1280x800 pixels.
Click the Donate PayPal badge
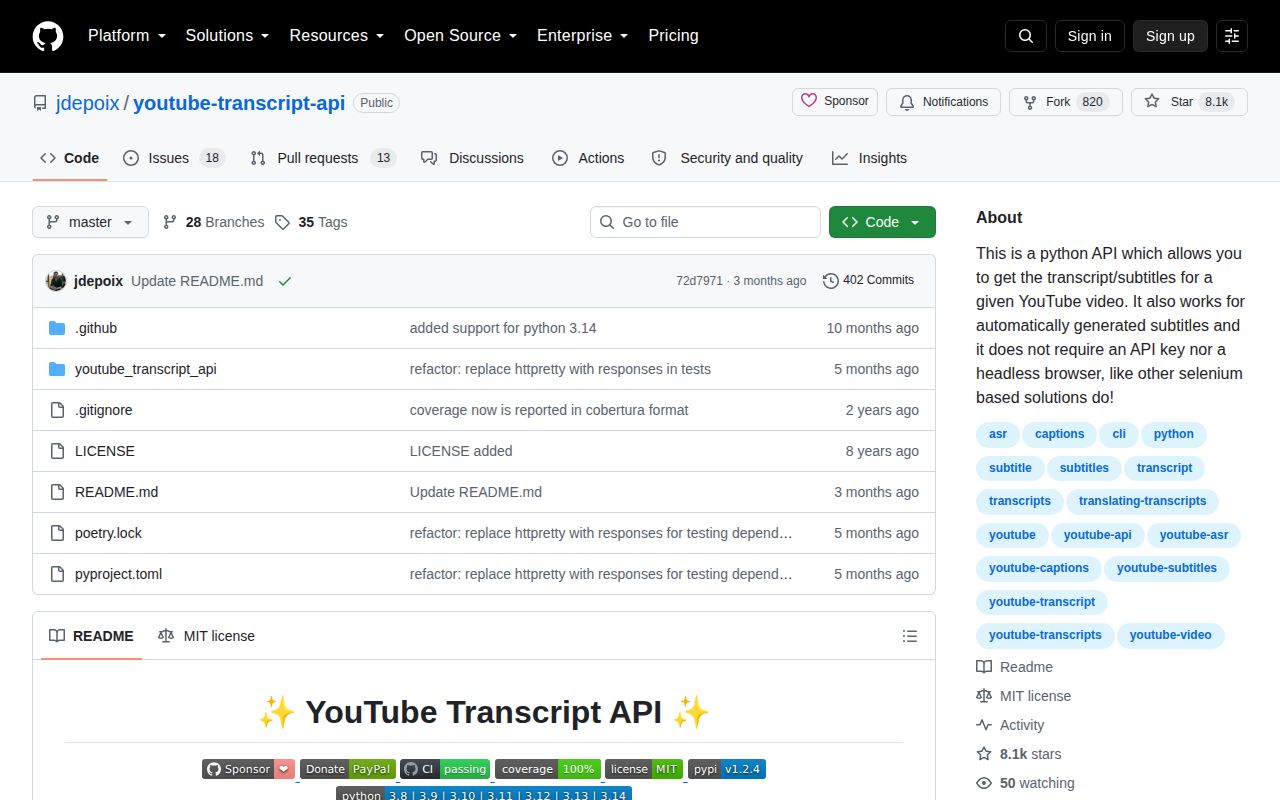click(x=348, y=769)
